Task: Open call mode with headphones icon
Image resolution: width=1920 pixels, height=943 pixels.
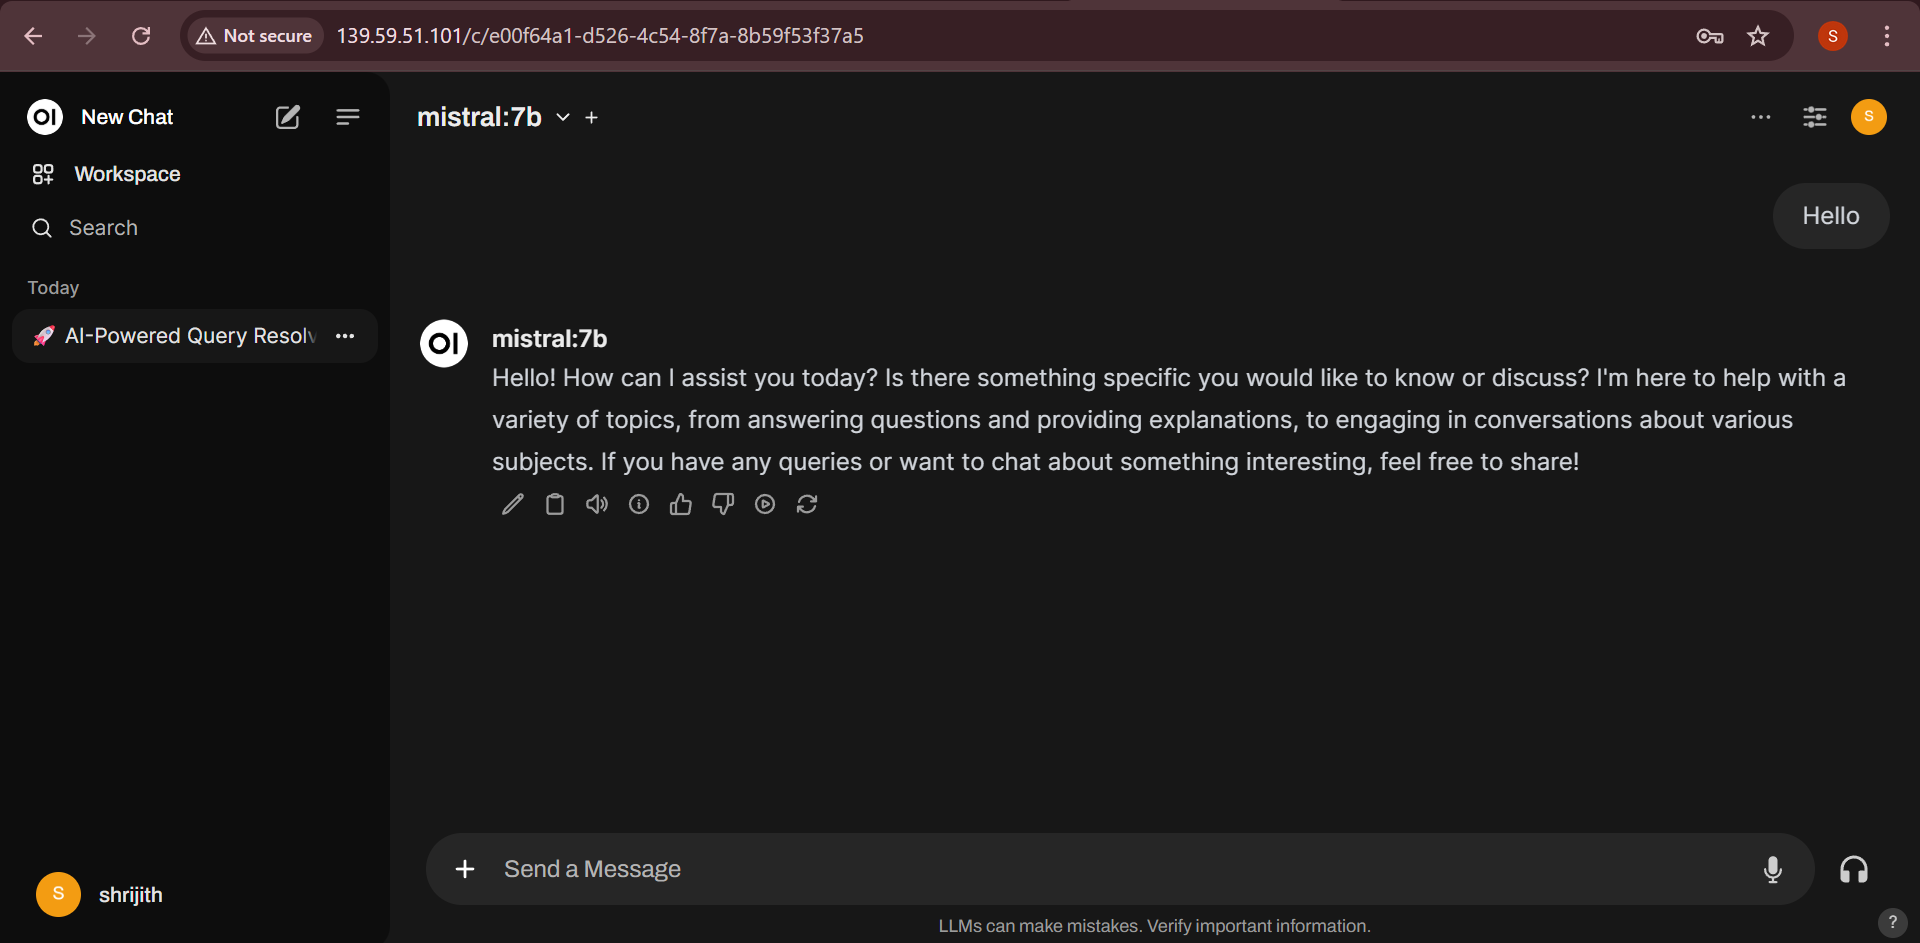Action: tap(1853, 870)
